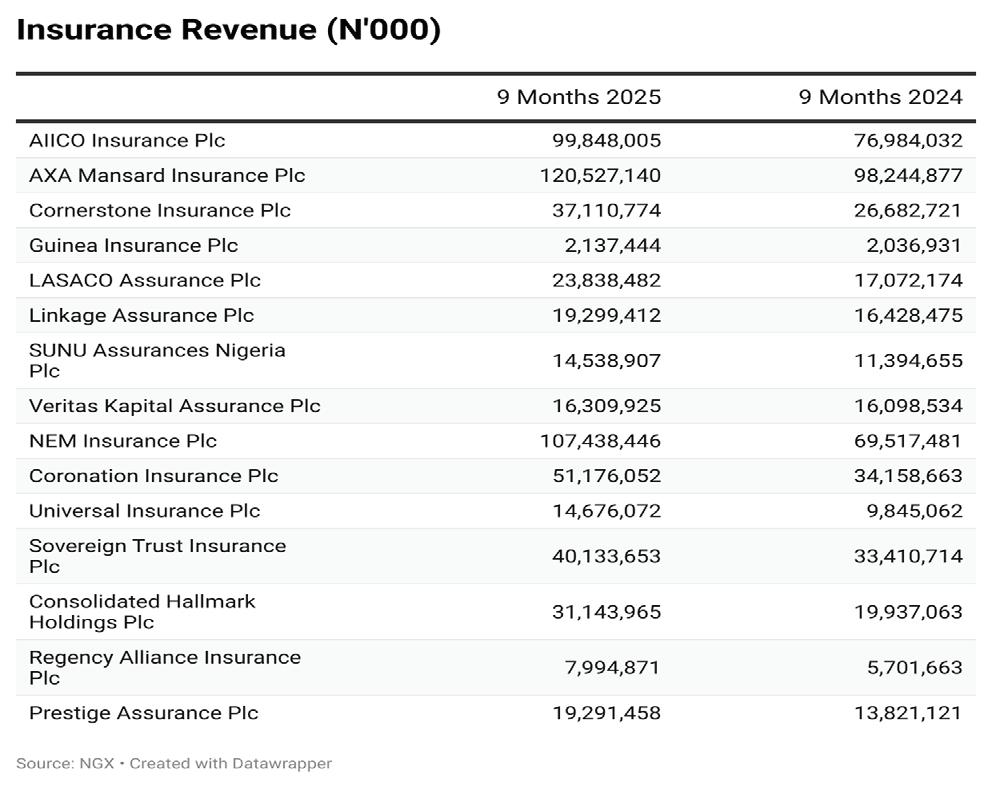
Task: Select the SUNU Assurances Nigeria Plc label
Action: coord(157,360)
